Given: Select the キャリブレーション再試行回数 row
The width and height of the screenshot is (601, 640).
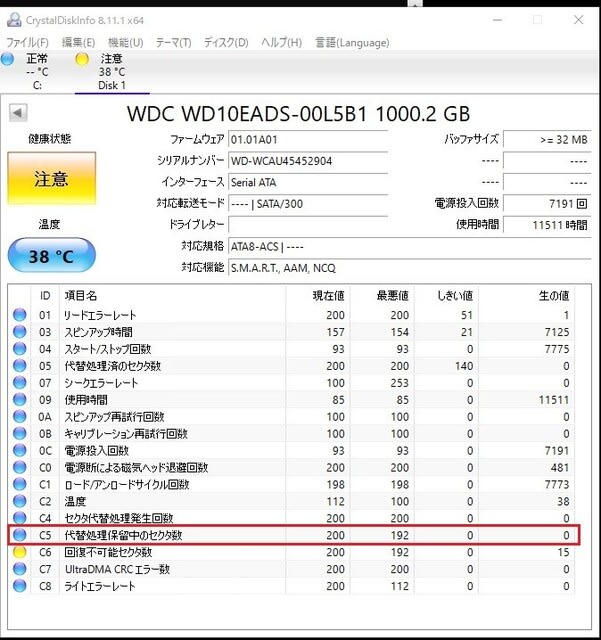Looking at the screenshot, I should tap(292, 433).
